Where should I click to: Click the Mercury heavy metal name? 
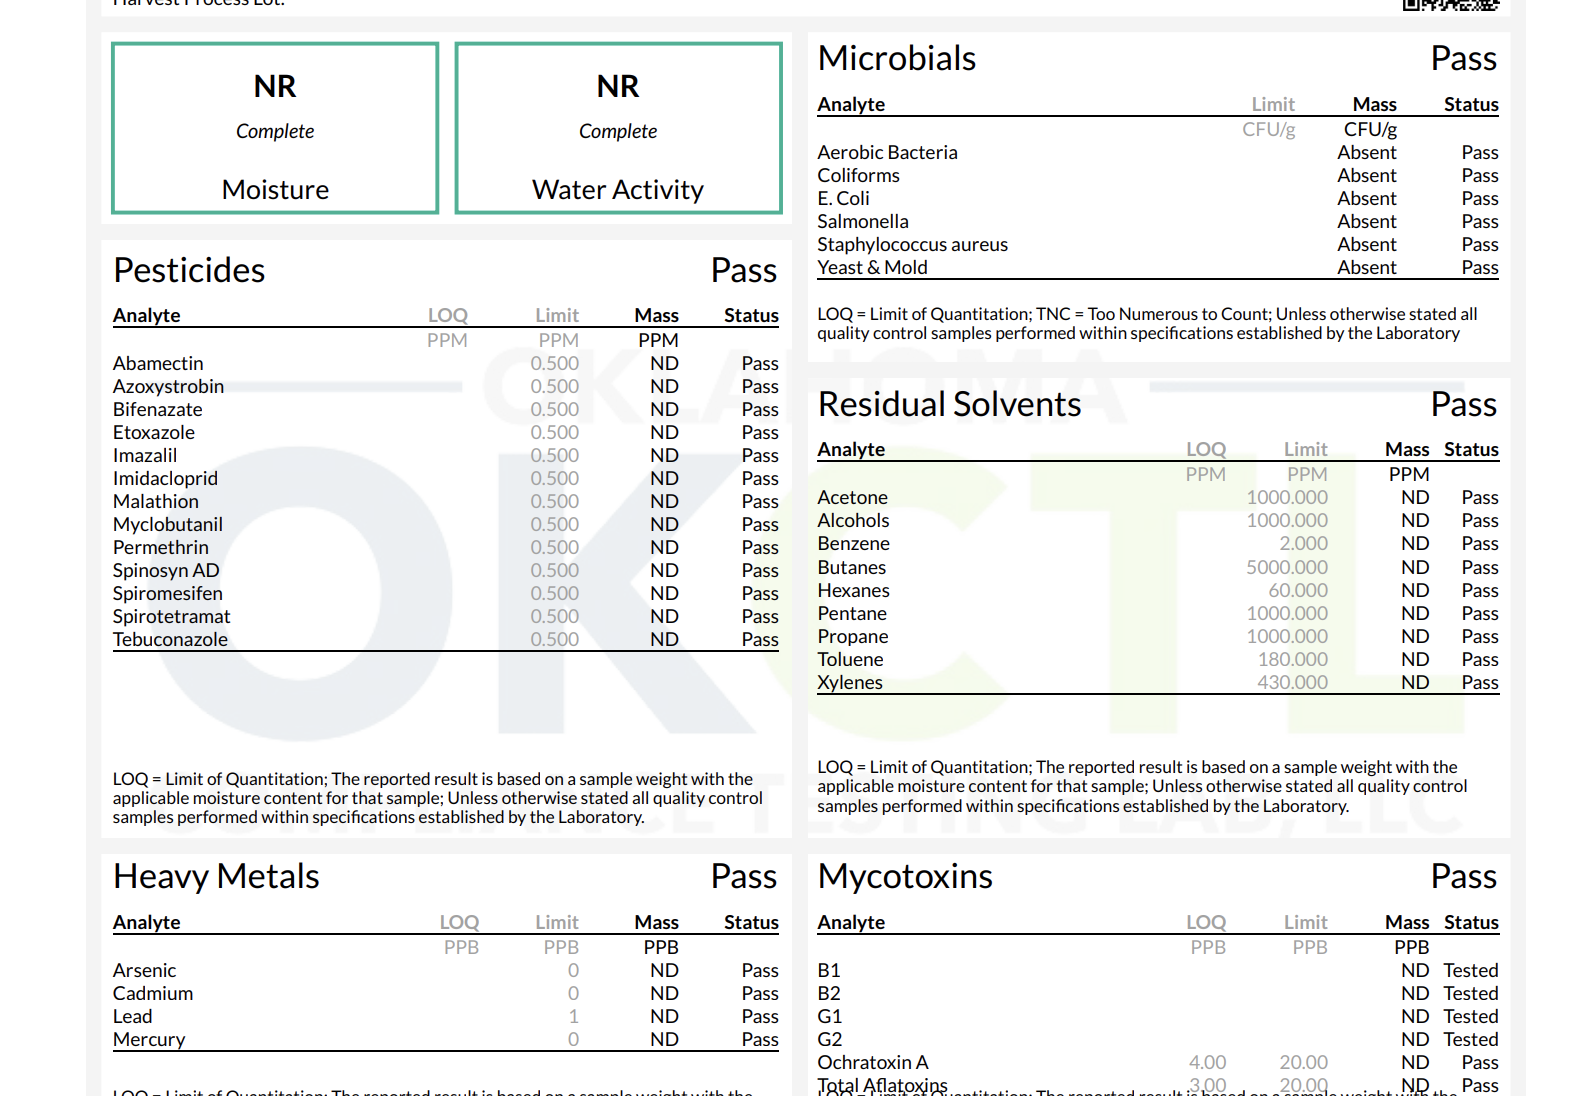149,1039
